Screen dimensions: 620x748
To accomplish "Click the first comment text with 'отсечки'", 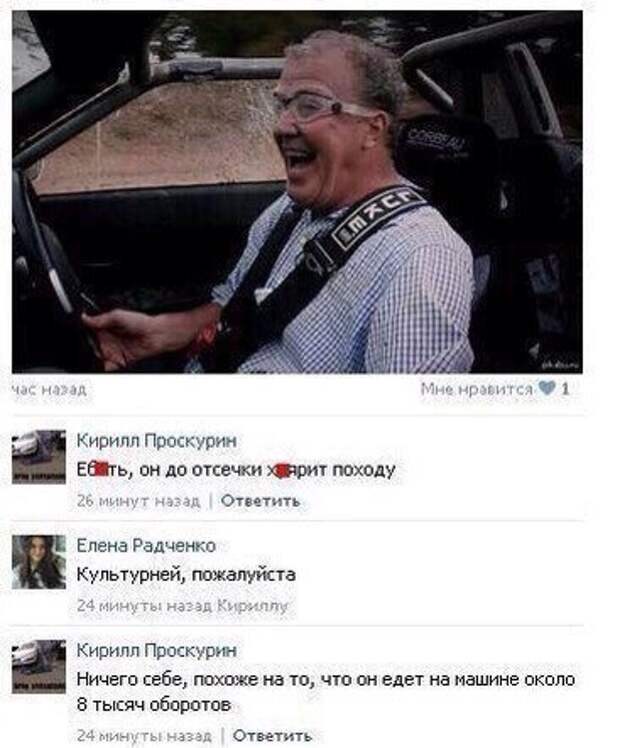I will (x=236, y=470).
